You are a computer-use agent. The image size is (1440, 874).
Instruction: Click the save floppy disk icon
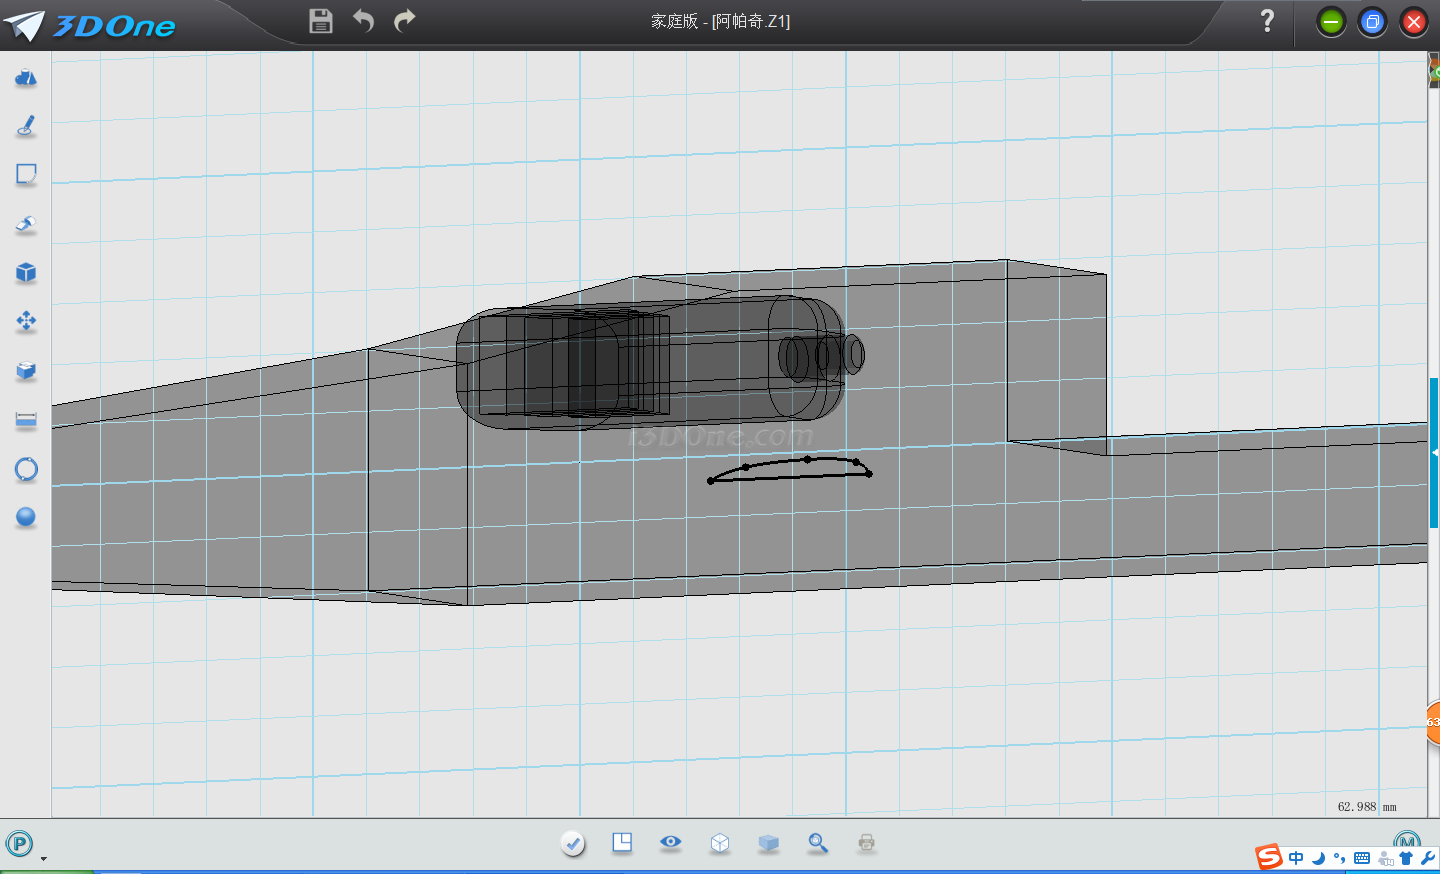pyautogui.click(x=321, y=21)
